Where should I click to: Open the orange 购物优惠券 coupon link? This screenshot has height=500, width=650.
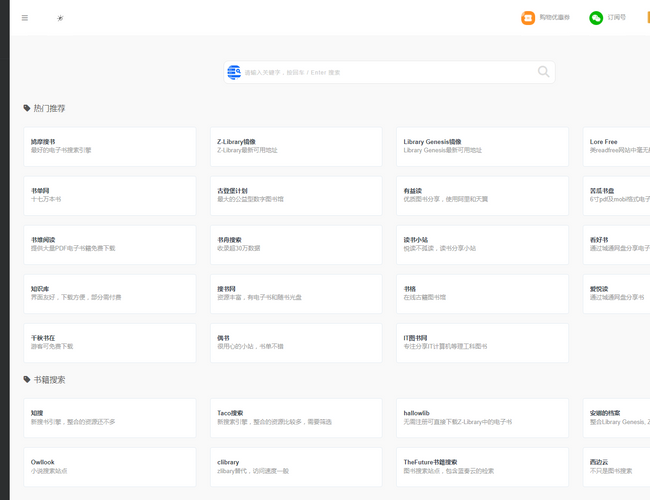point(545,18)
